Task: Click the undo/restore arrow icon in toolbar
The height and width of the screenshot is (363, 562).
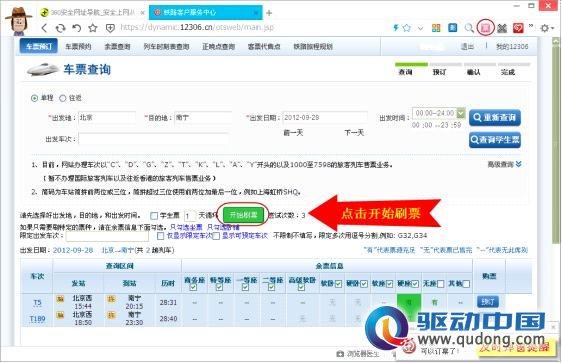Action: click(x=76, y=28)
